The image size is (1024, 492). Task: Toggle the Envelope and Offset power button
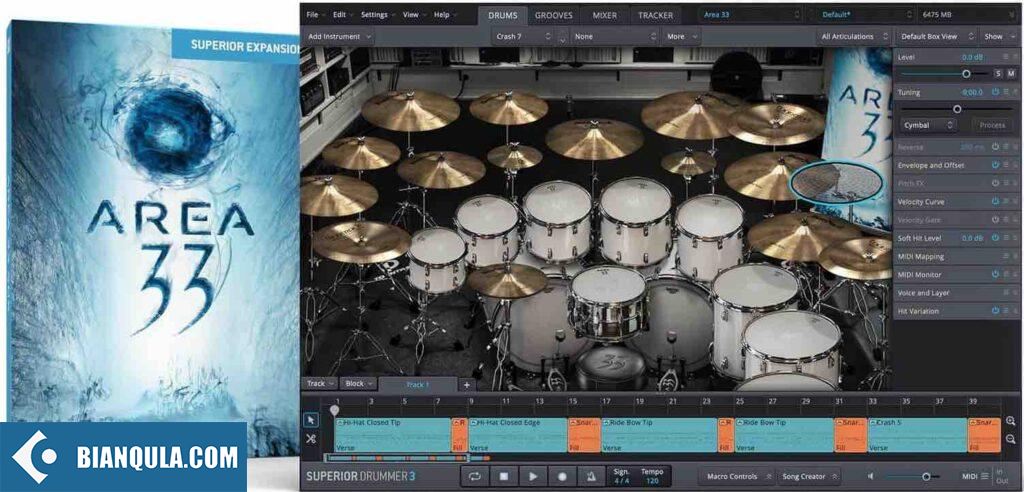(995, 165)
